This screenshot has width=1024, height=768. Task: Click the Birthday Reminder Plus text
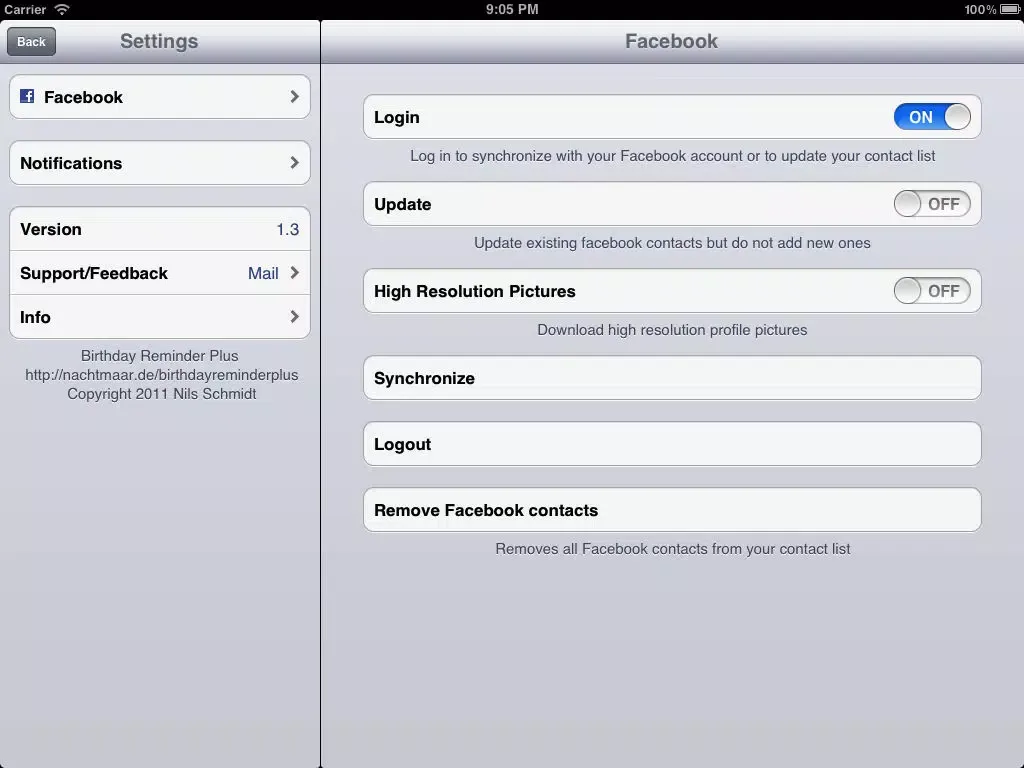point(159,356)
